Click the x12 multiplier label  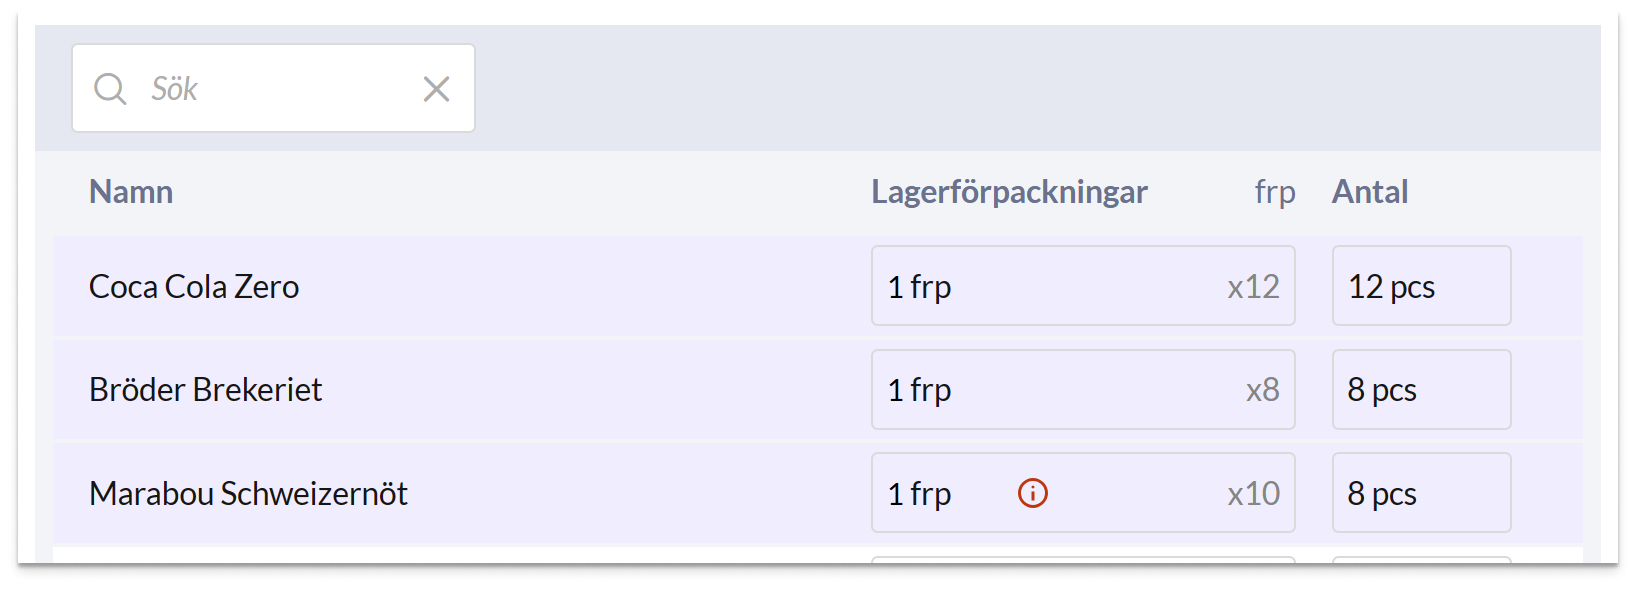tap(1253, 288)
